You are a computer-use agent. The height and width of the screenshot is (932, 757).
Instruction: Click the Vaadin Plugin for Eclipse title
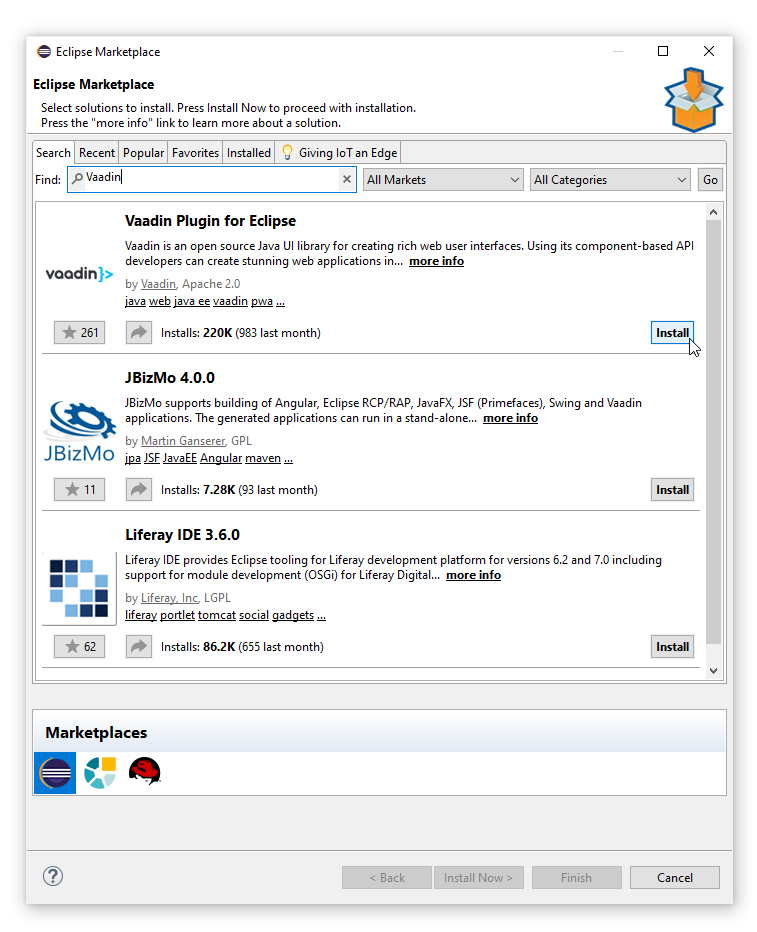coord(210,221)
